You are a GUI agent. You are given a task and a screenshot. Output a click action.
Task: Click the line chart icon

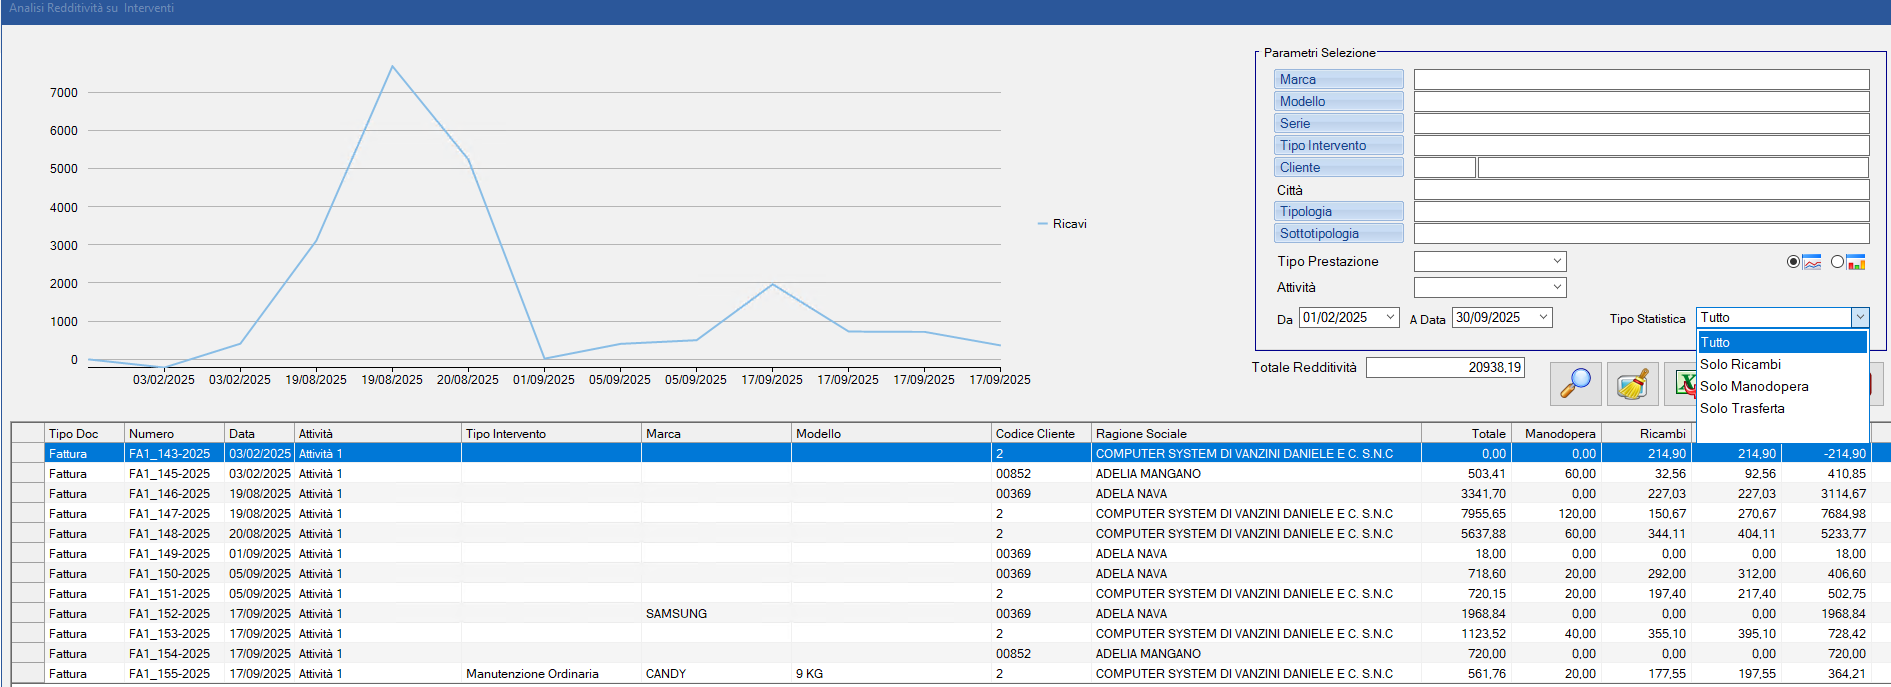pos(1812,262)
